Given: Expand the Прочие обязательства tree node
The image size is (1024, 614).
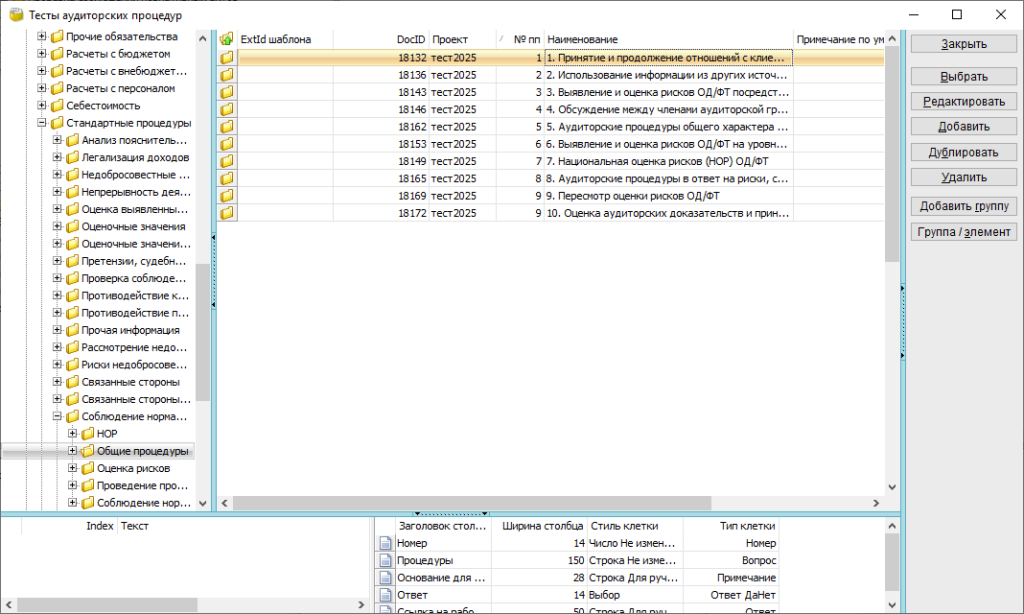Looking at the screenshot, I should (42, 37).
